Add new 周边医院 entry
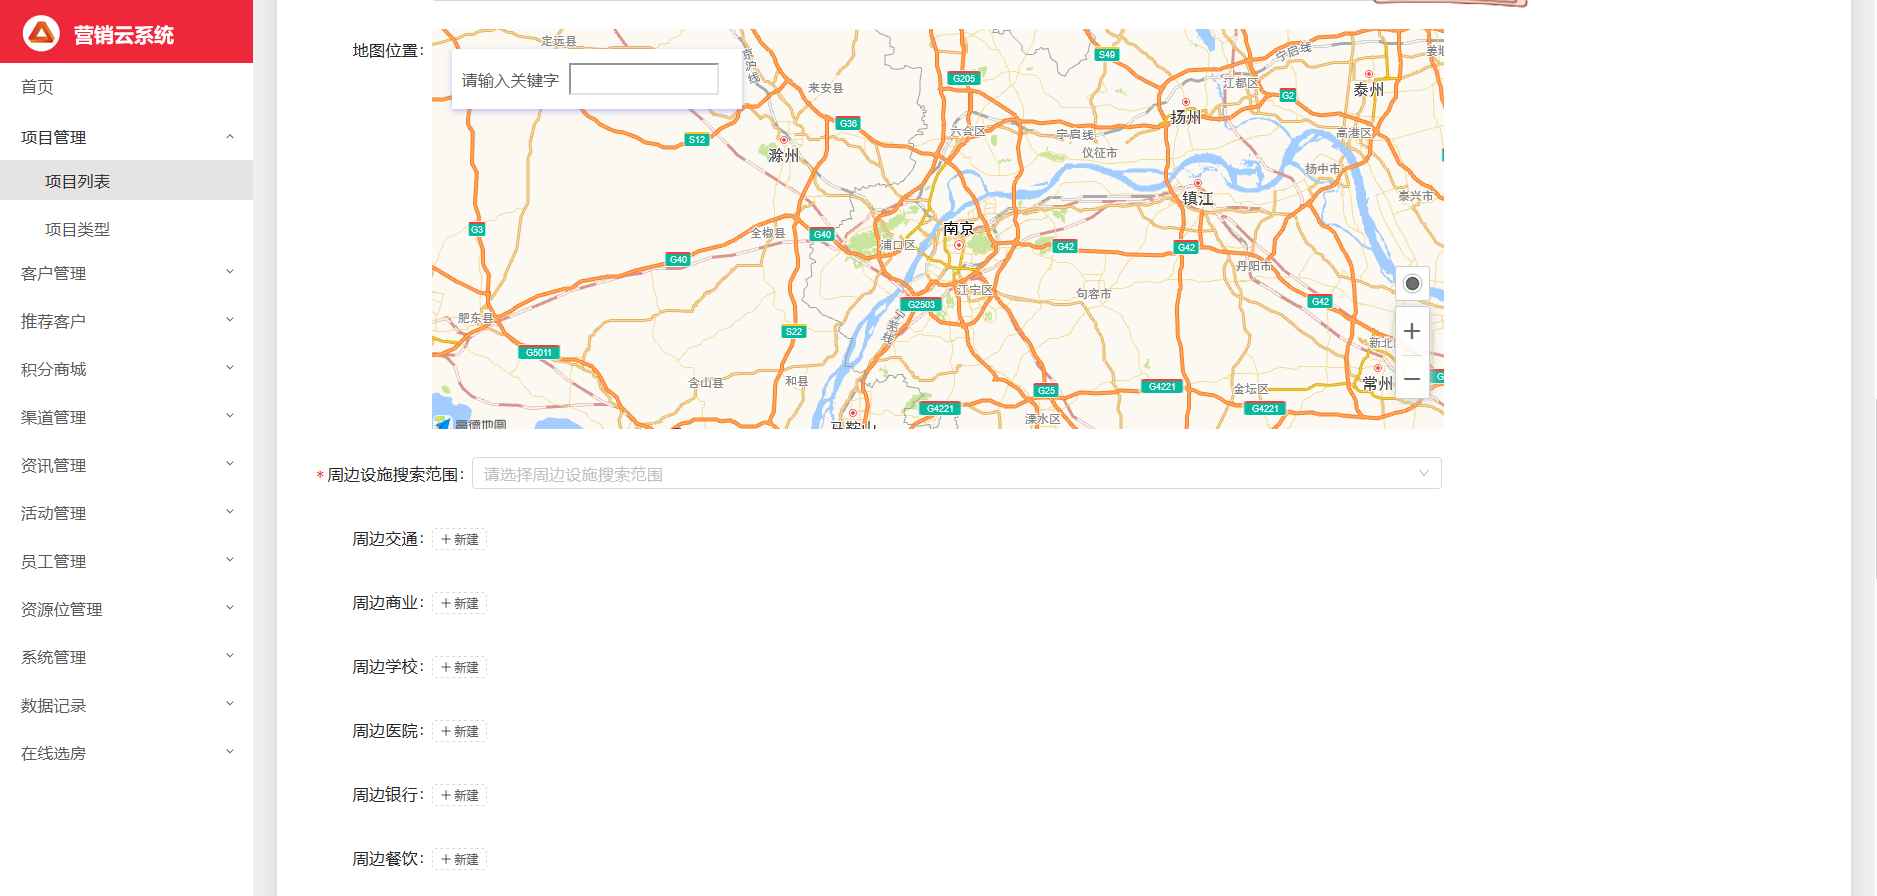This screenshot has width=1877, height=896. click(x=460, y=731)
